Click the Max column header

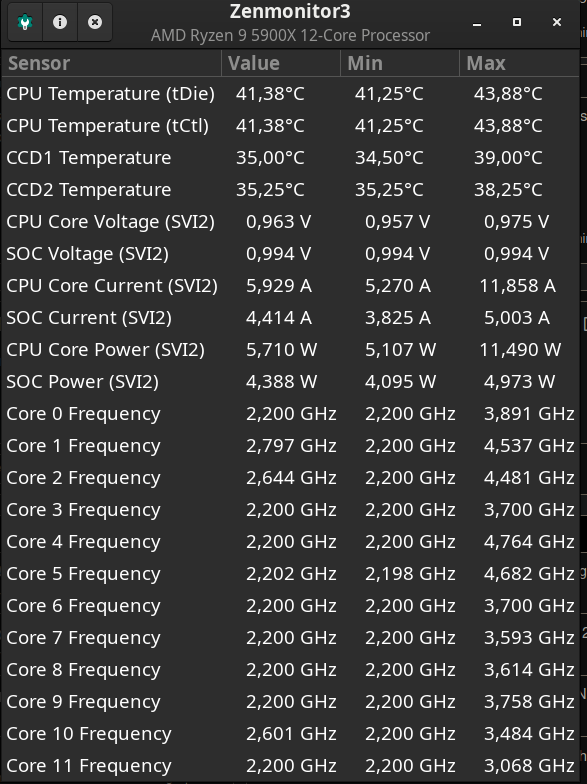point(519,63)
